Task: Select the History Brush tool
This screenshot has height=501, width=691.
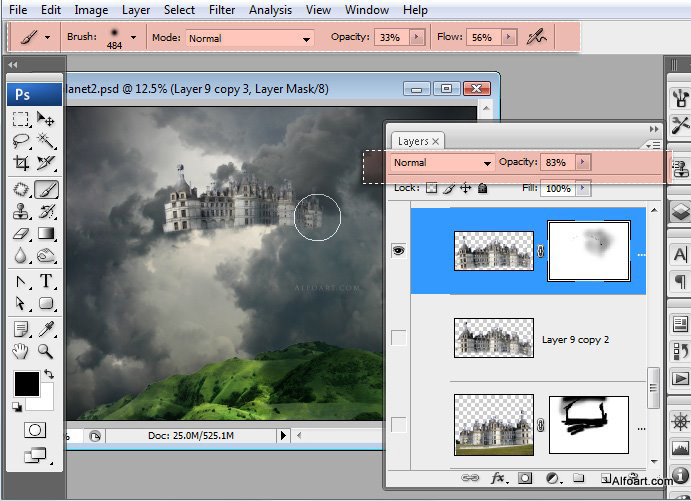Action: (x=46, y=212)
